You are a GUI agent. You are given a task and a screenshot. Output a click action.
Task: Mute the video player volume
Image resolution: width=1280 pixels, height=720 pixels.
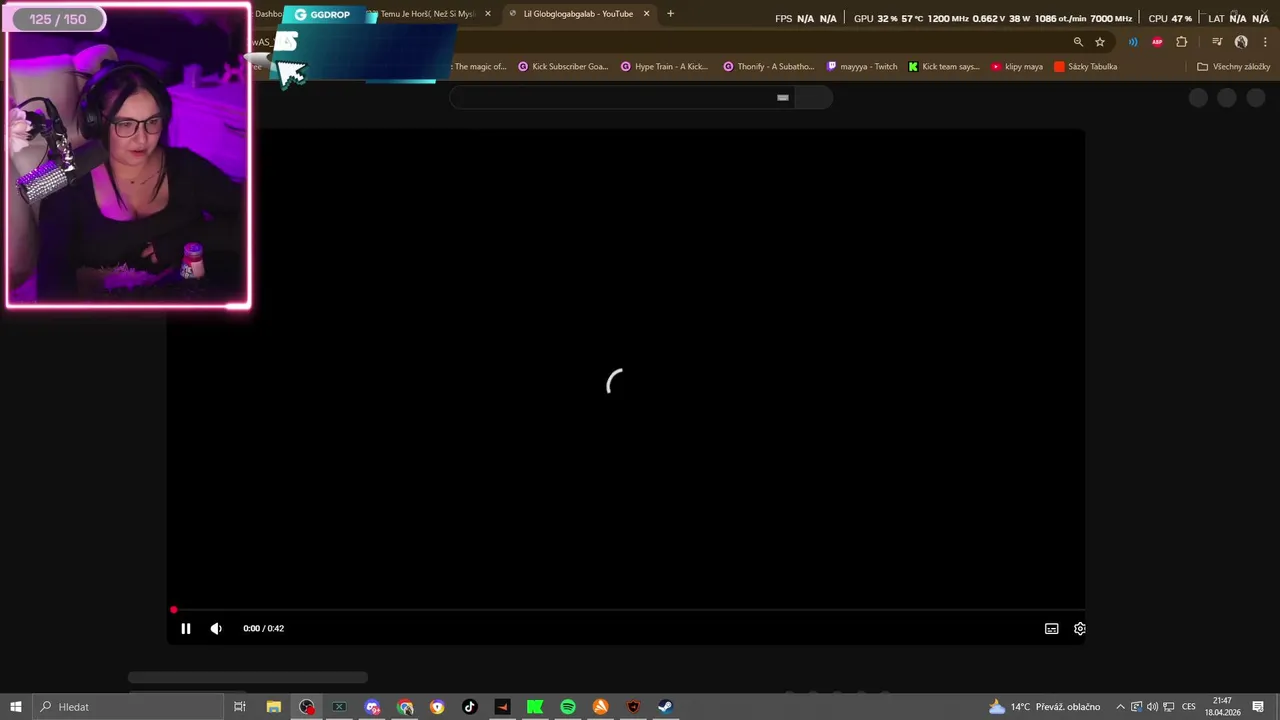pyautogui.click(x=216, y=628)
